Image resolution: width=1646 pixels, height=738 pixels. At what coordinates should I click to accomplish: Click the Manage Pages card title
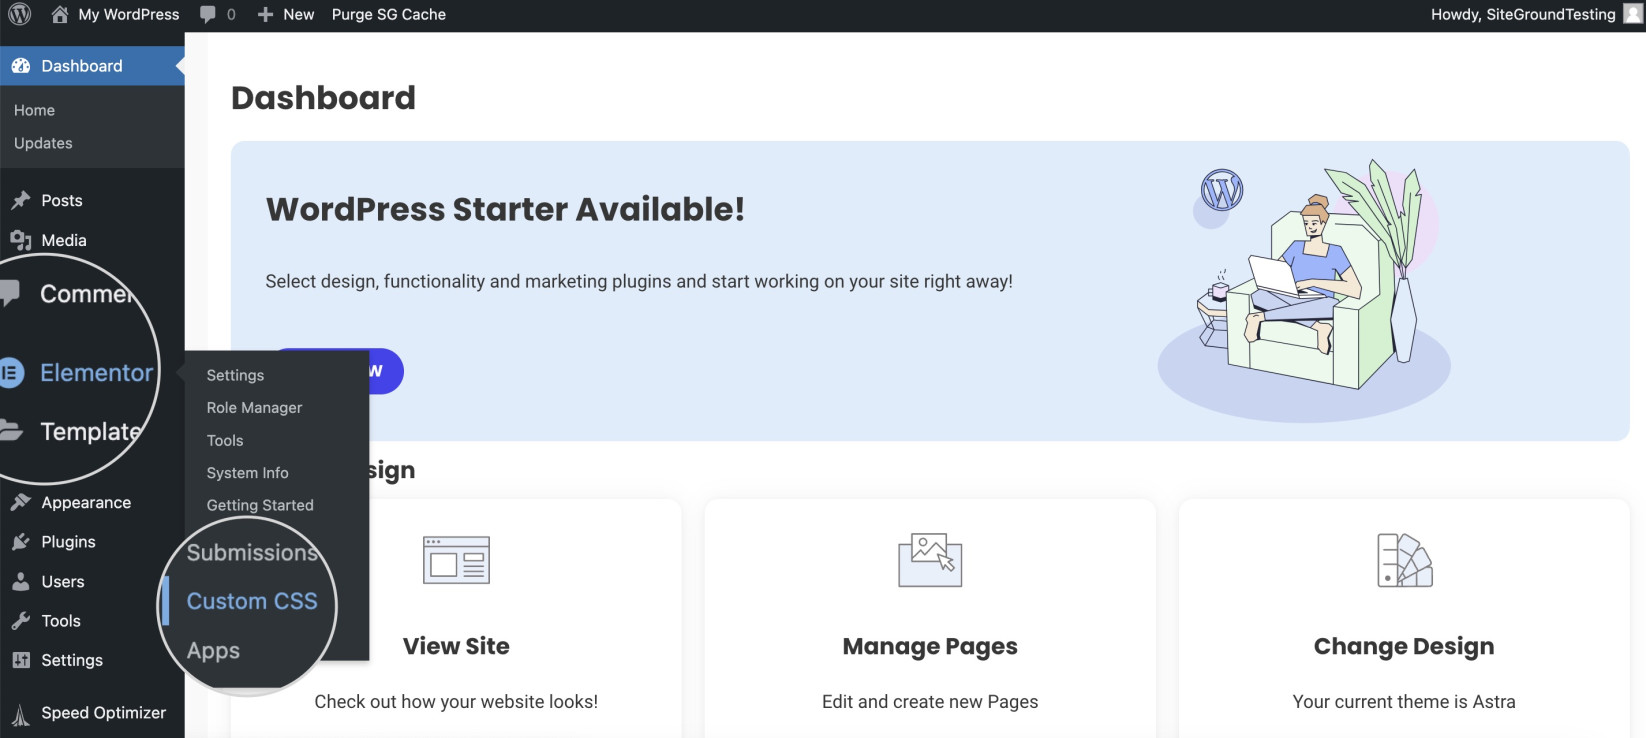coord(930,647)
